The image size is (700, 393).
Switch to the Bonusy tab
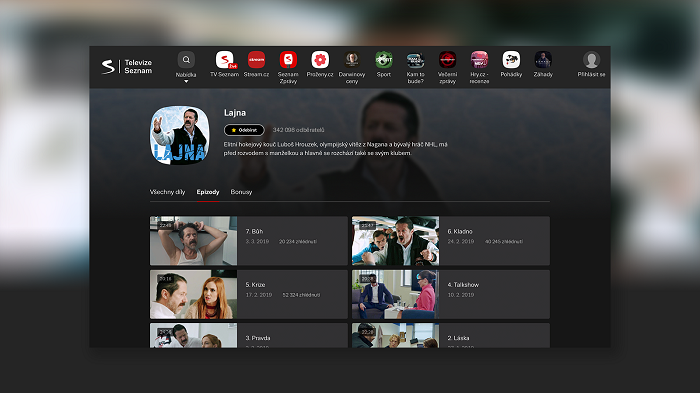click(x=241, y=192)
